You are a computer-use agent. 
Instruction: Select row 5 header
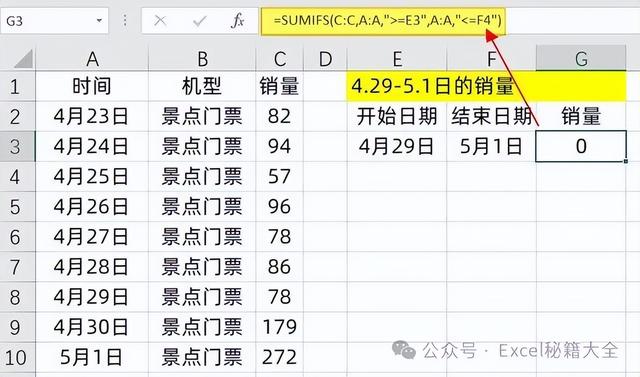18,207
